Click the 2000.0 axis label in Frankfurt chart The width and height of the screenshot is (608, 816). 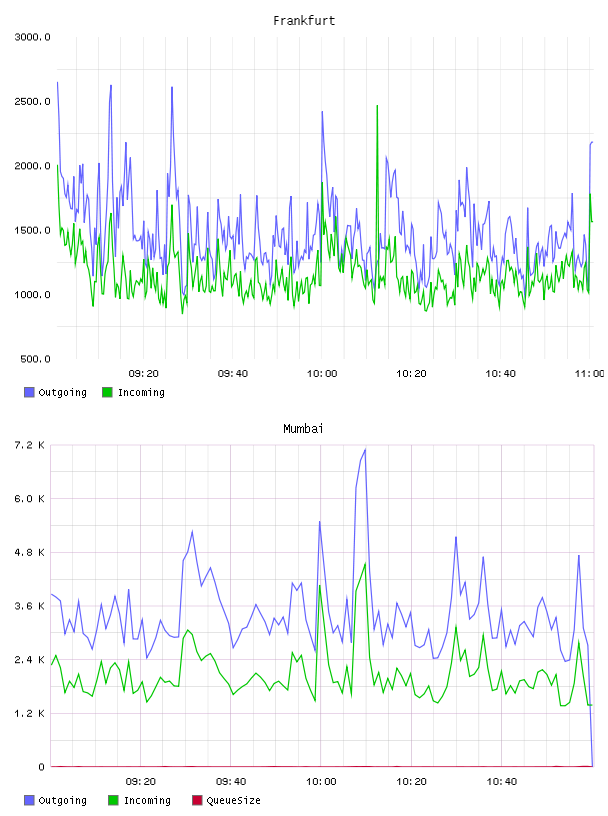click(x=32, y=166)
